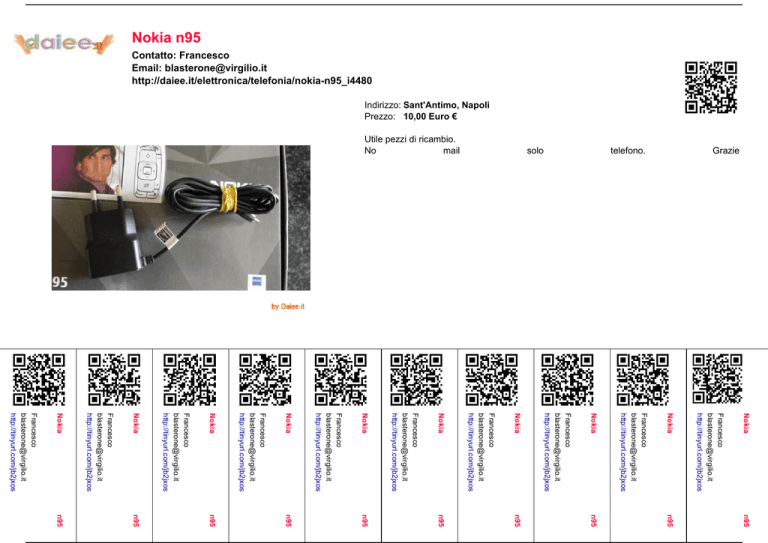Select the third tear-off QR code from left
Viewport: 768px width, 543px height.
tap(189, 378)
